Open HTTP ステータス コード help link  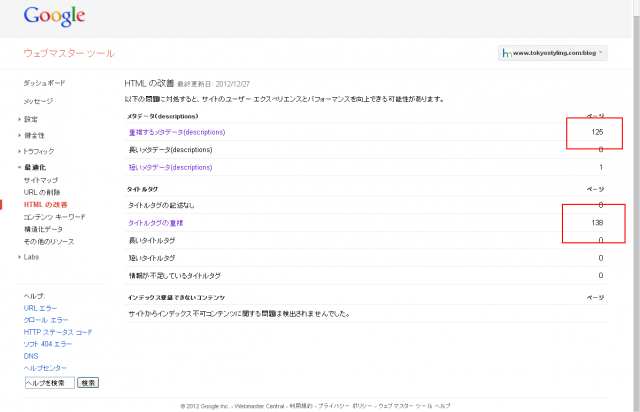point(58,332)
